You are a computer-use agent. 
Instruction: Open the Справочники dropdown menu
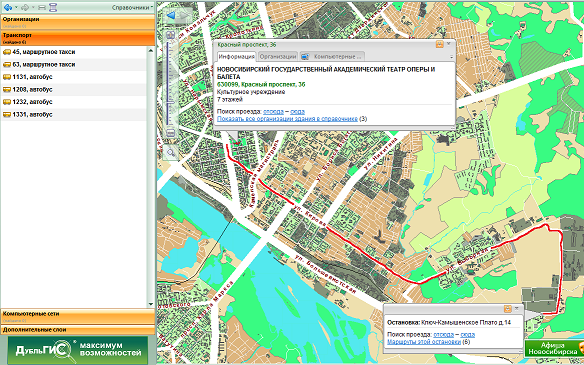click(x=132, y=7)
